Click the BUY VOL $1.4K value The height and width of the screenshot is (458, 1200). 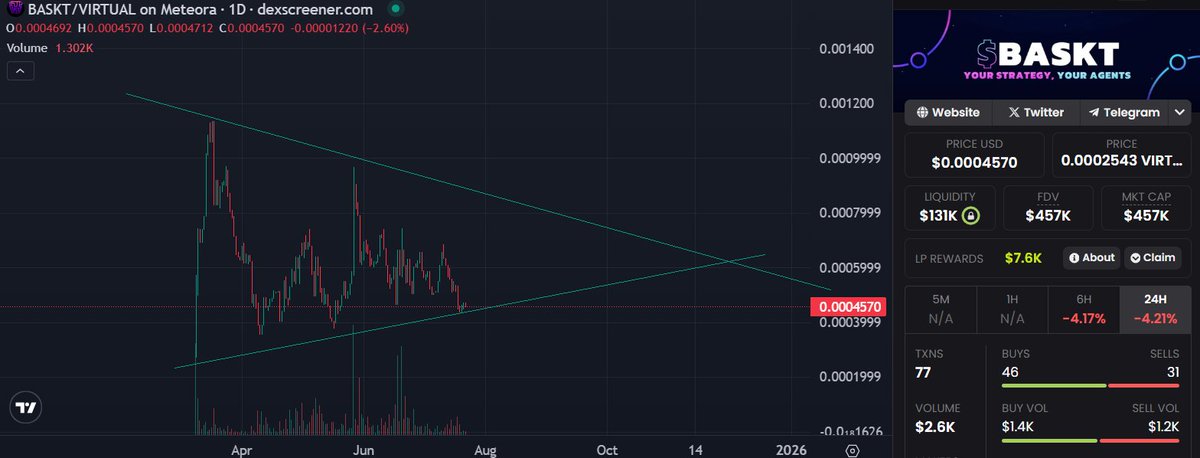point(1018,427)
